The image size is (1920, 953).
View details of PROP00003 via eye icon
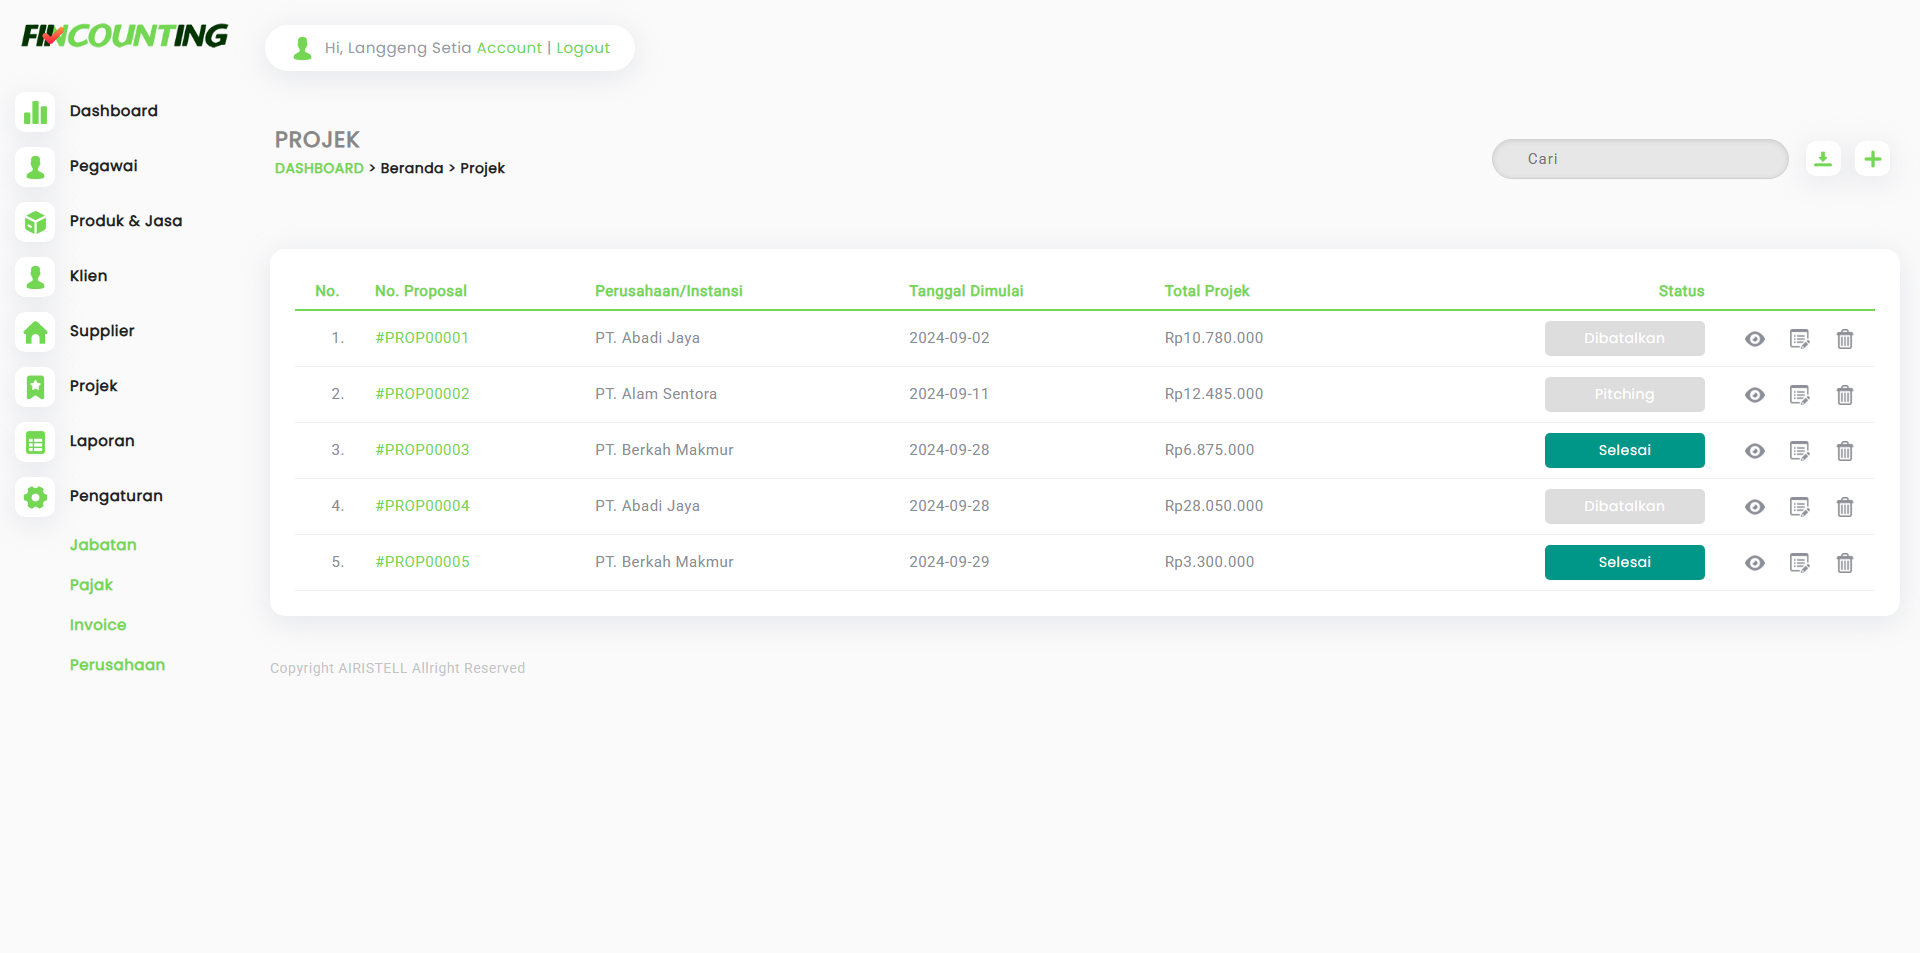1754,451
